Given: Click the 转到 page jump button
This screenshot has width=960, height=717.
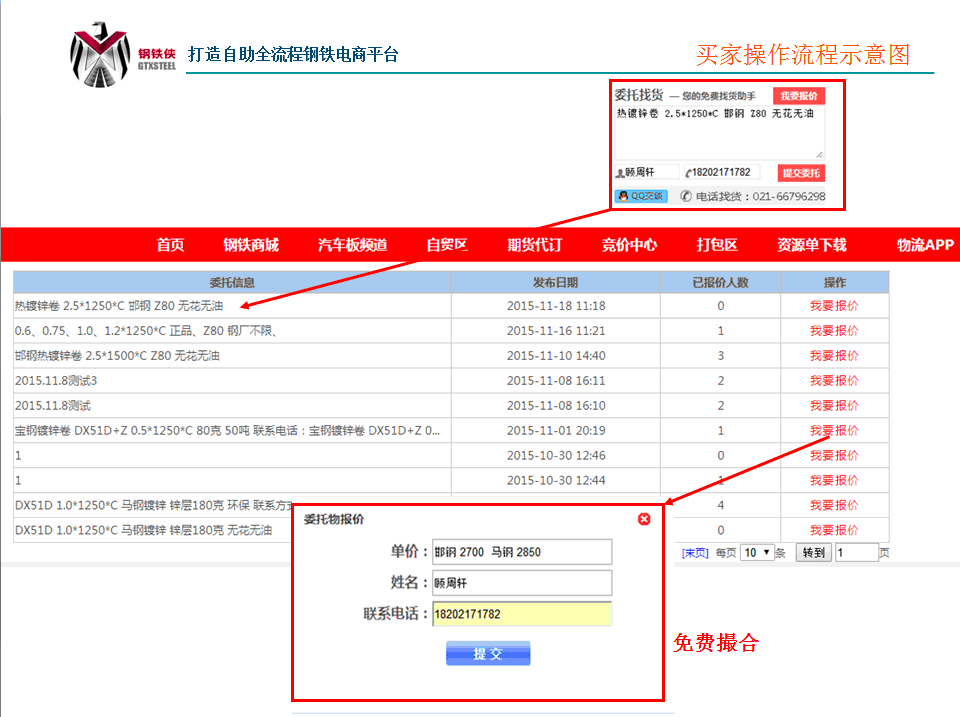Looking at the screenshot, I should pos(812,552).
